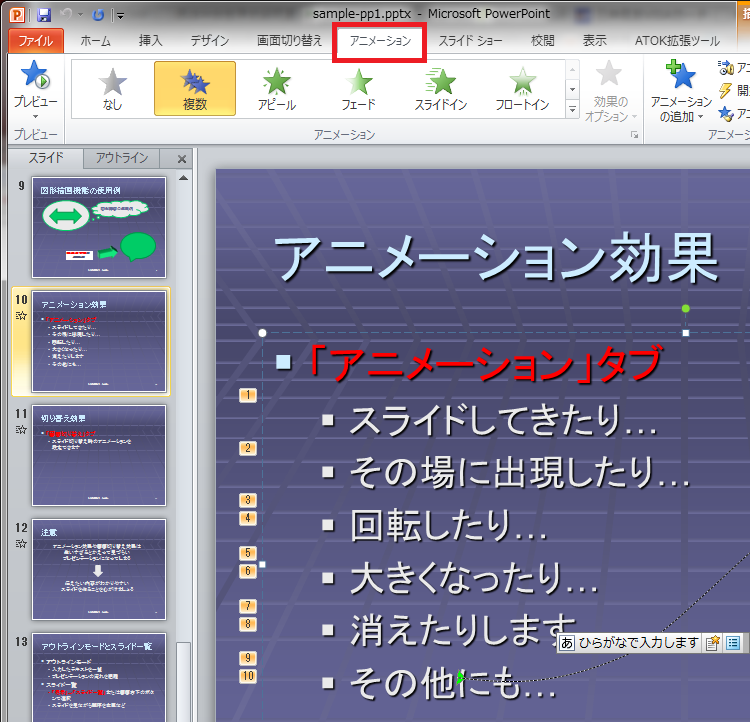Click the animation pane icon at top right

[726, 67]
